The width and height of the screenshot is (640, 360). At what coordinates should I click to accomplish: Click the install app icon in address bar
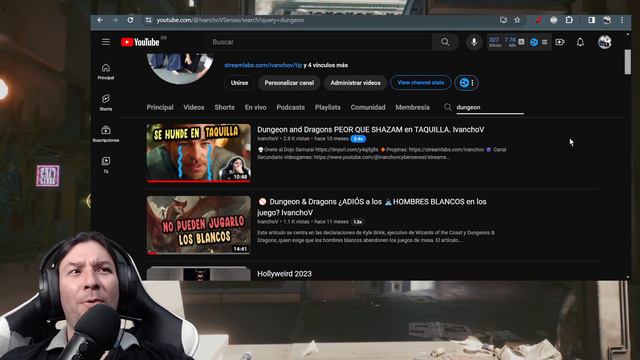coord(503,20)
